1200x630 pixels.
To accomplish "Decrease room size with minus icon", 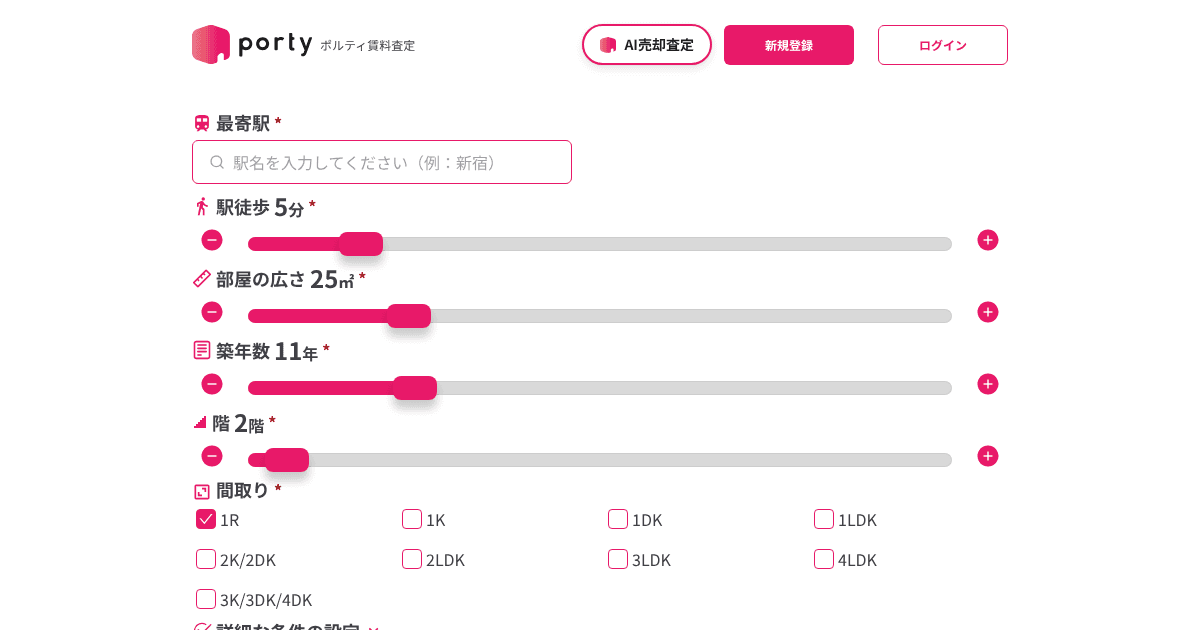I will click(212, 312).
